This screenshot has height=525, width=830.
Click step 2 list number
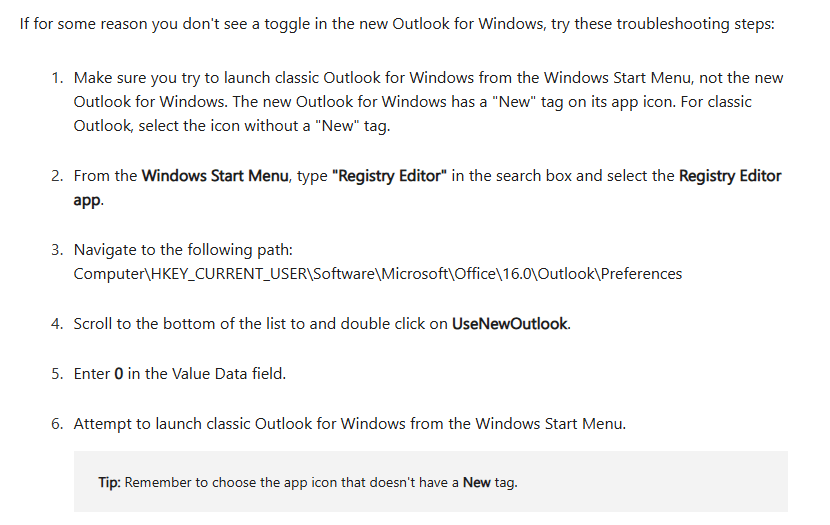[x=57, y=176]
